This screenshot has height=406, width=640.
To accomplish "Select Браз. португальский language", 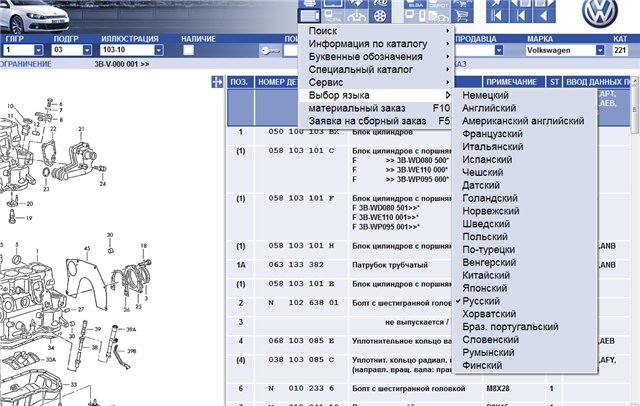I will (x=525, y=326).
